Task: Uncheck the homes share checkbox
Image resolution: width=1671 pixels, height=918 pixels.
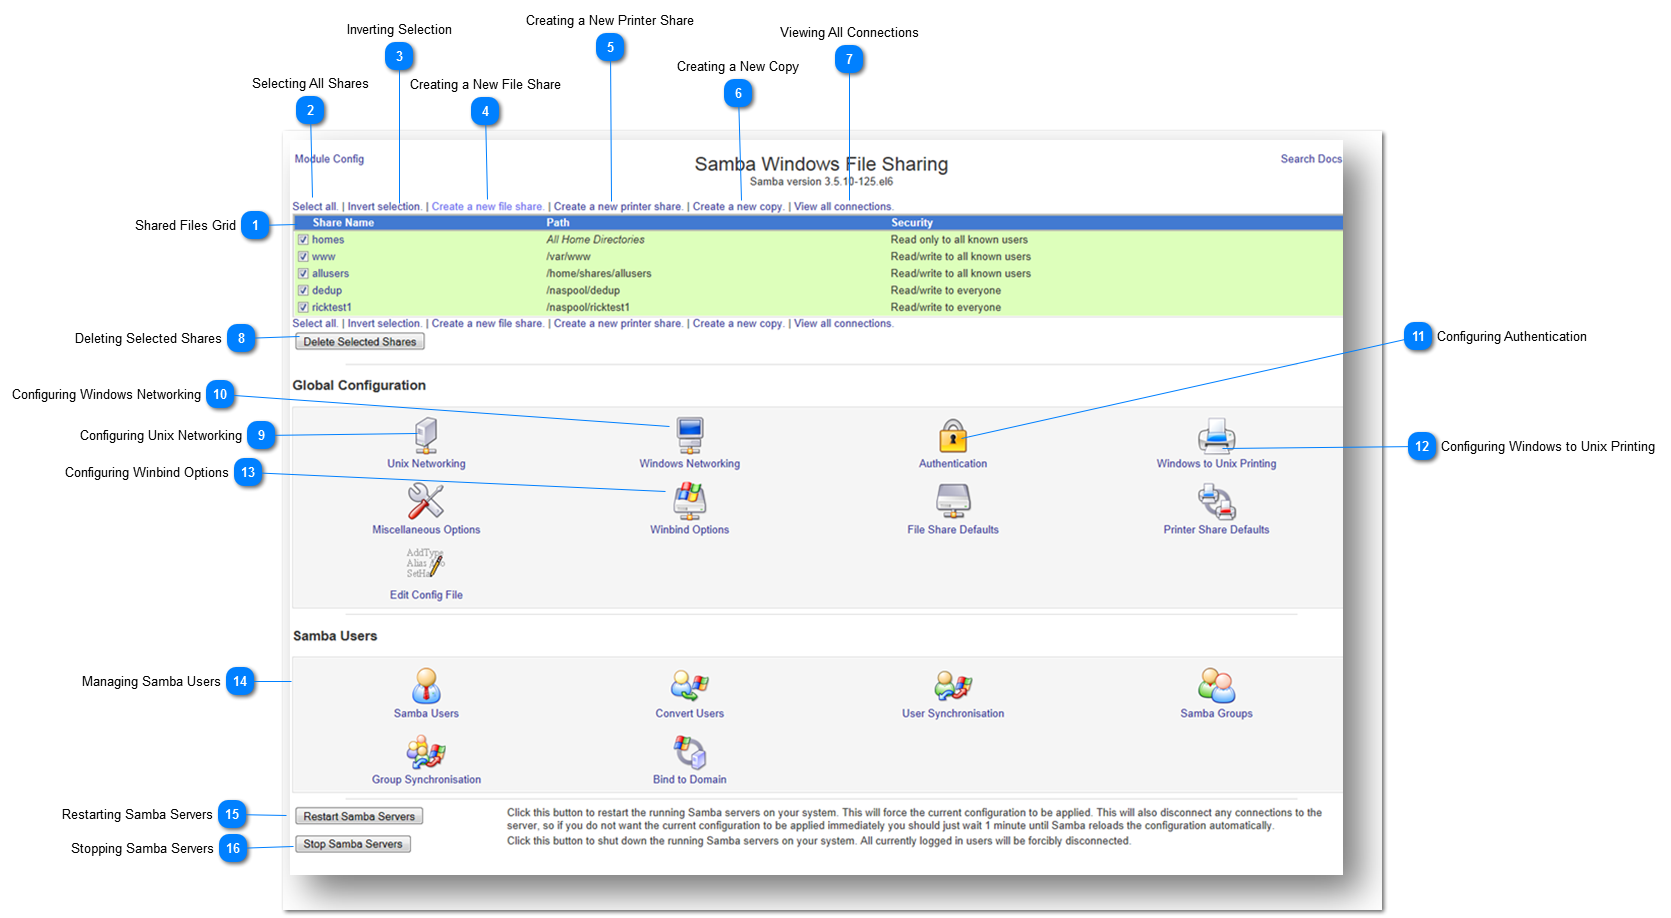Action: 304,239
